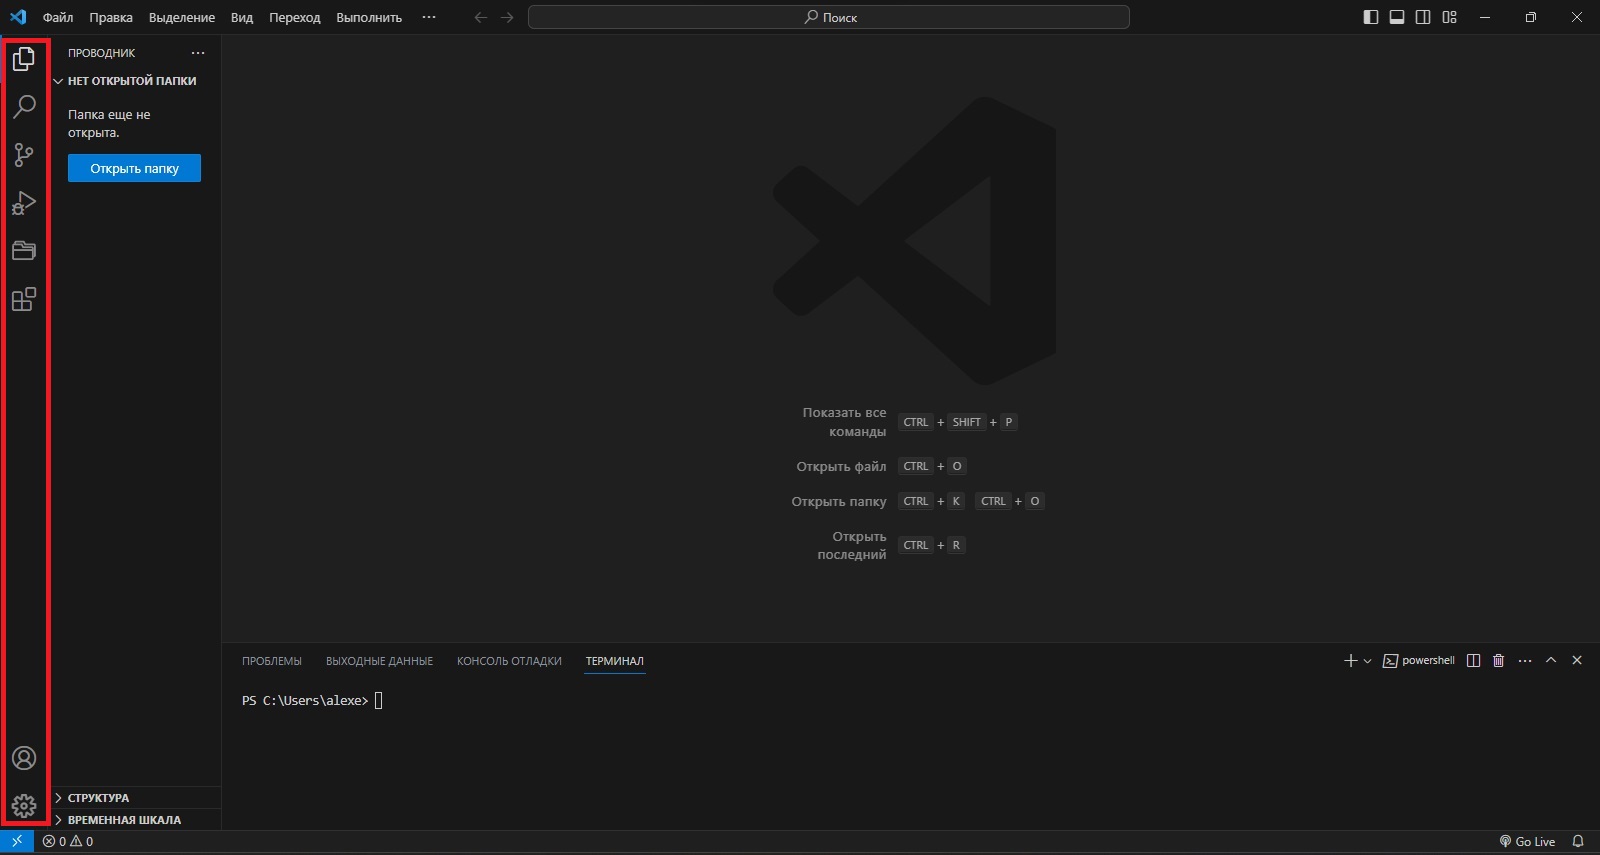The image size is (1600, 855).
Task: Open the Explorer view in activity bar
Action: point(24,59)
